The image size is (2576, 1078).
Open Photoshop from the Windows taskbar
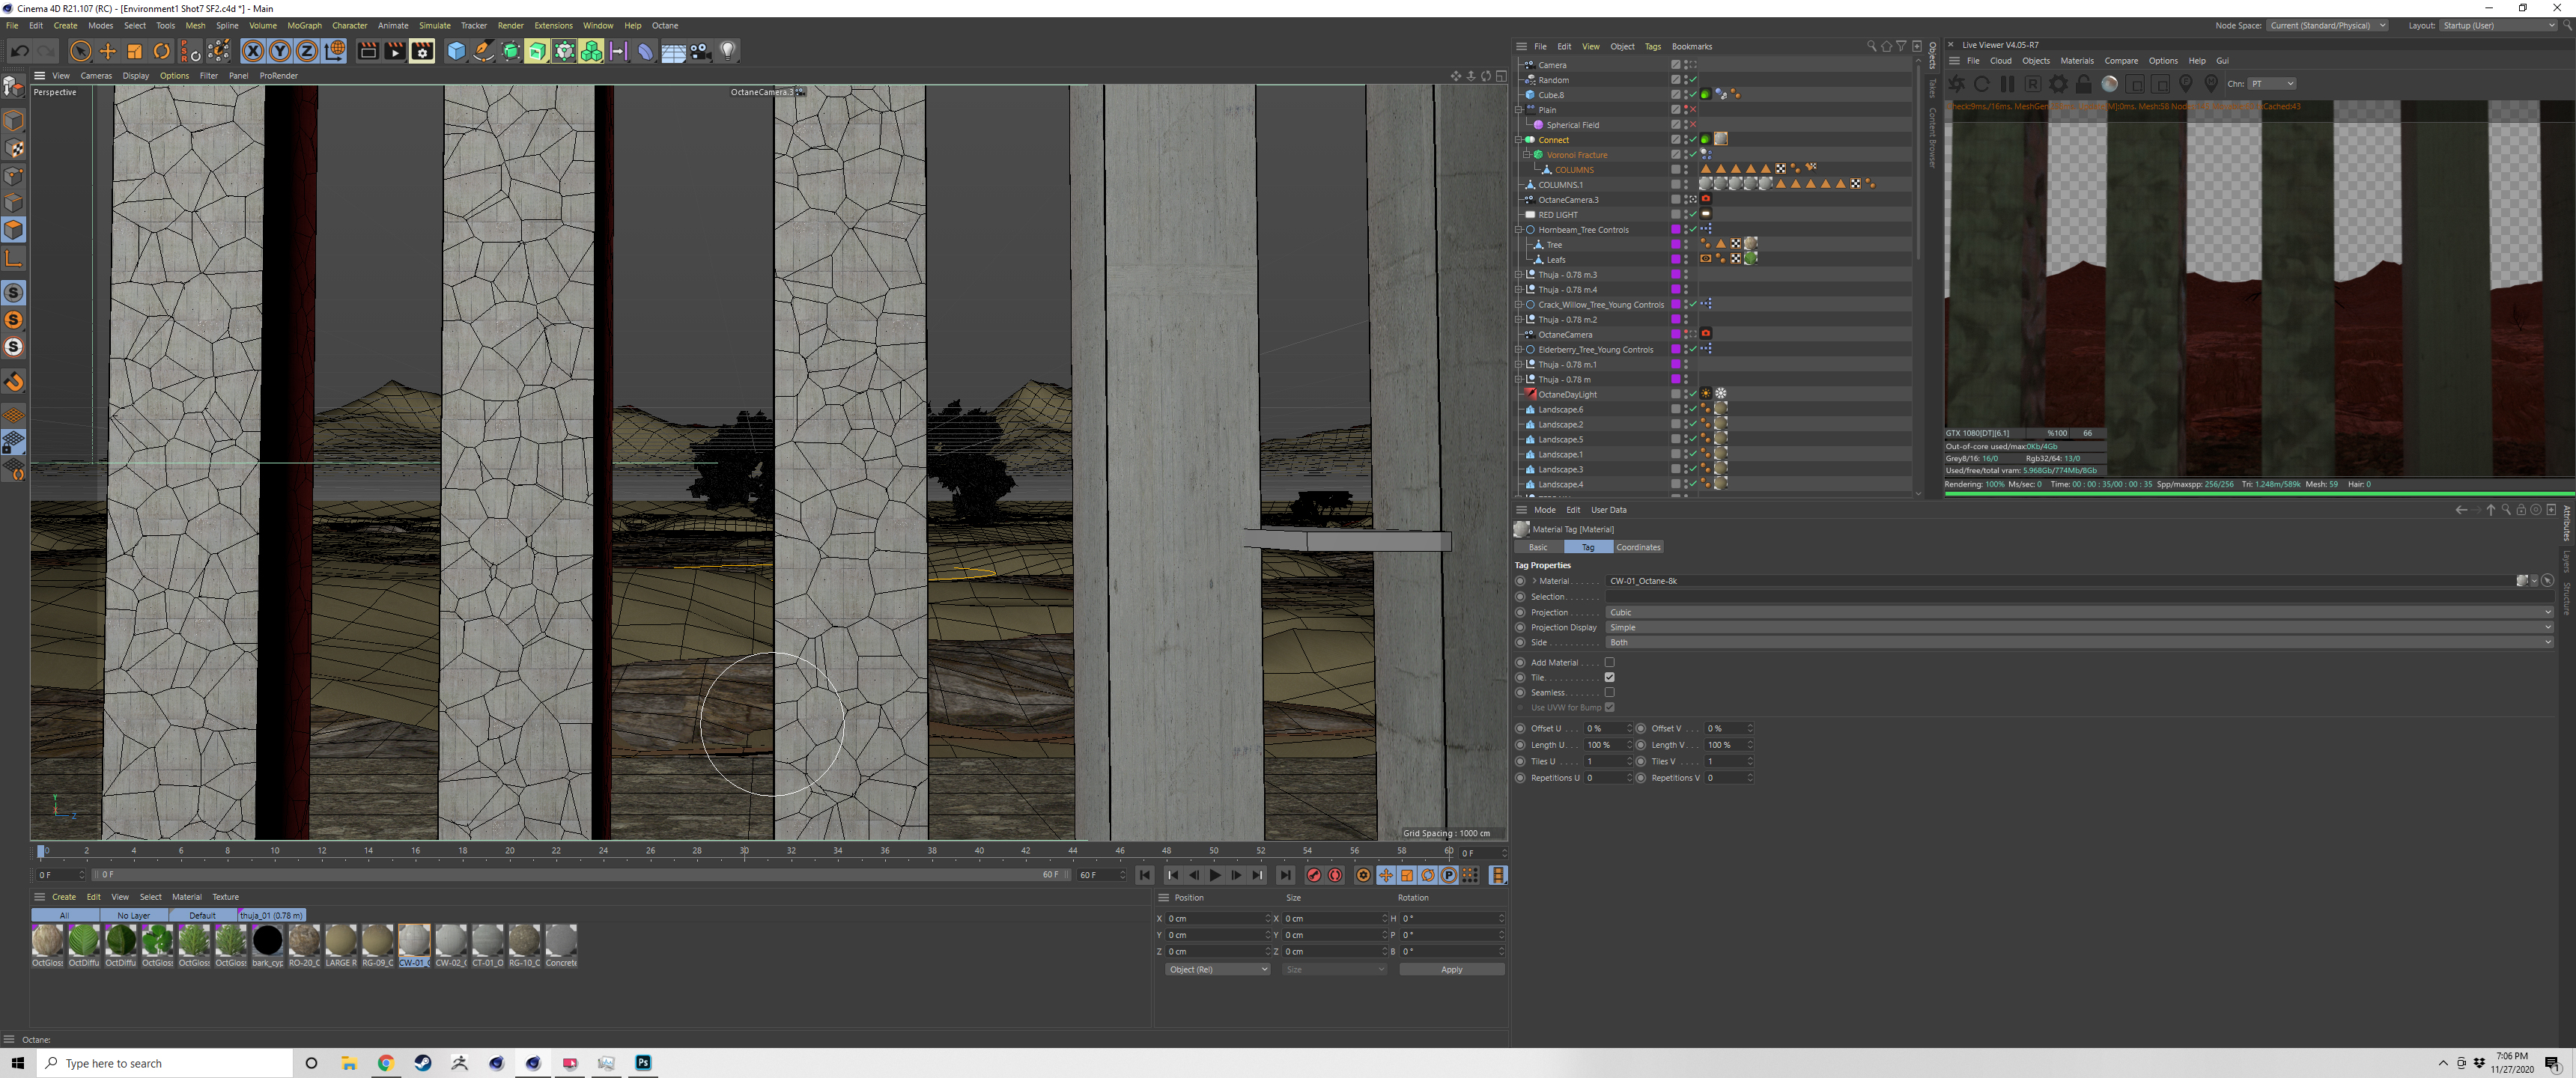(643, 1063)
